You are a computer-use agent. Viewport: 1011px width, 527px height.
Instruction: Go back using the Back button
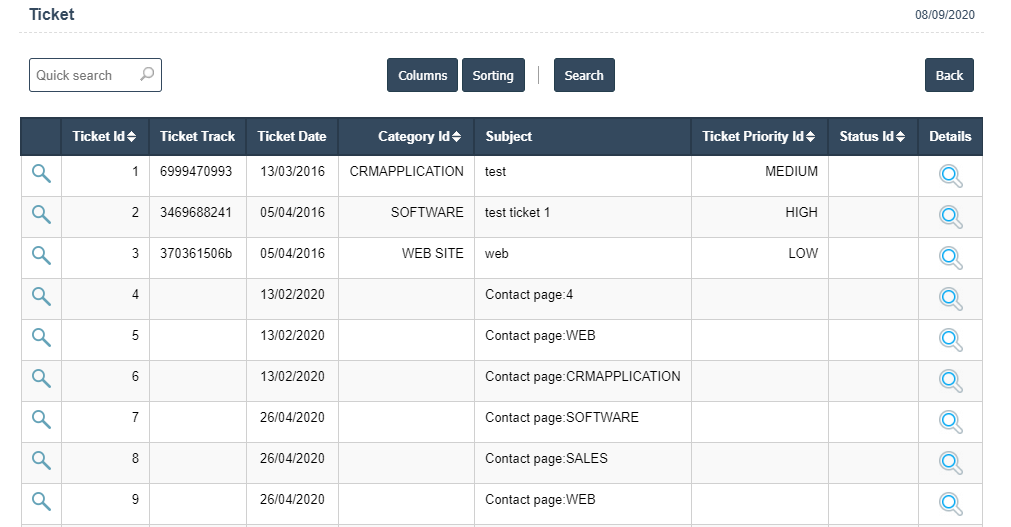point(949,76)
